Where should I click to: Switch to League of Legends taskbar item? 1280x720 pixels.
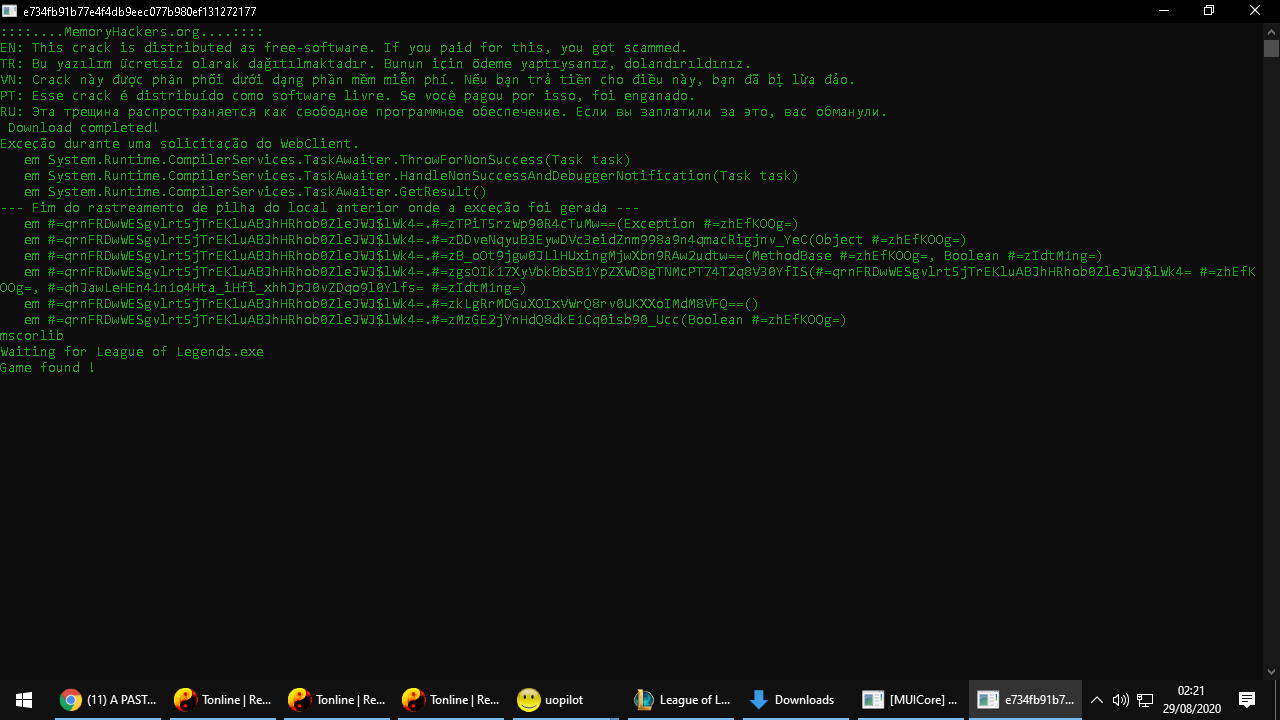tap(683, 700)
